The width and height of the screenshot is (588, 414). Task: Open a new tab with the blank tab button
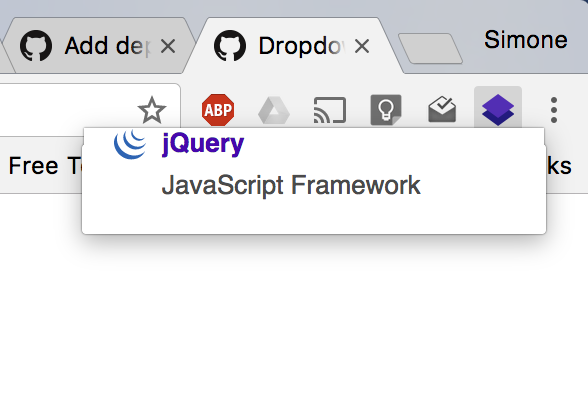[x=430, y=48]
